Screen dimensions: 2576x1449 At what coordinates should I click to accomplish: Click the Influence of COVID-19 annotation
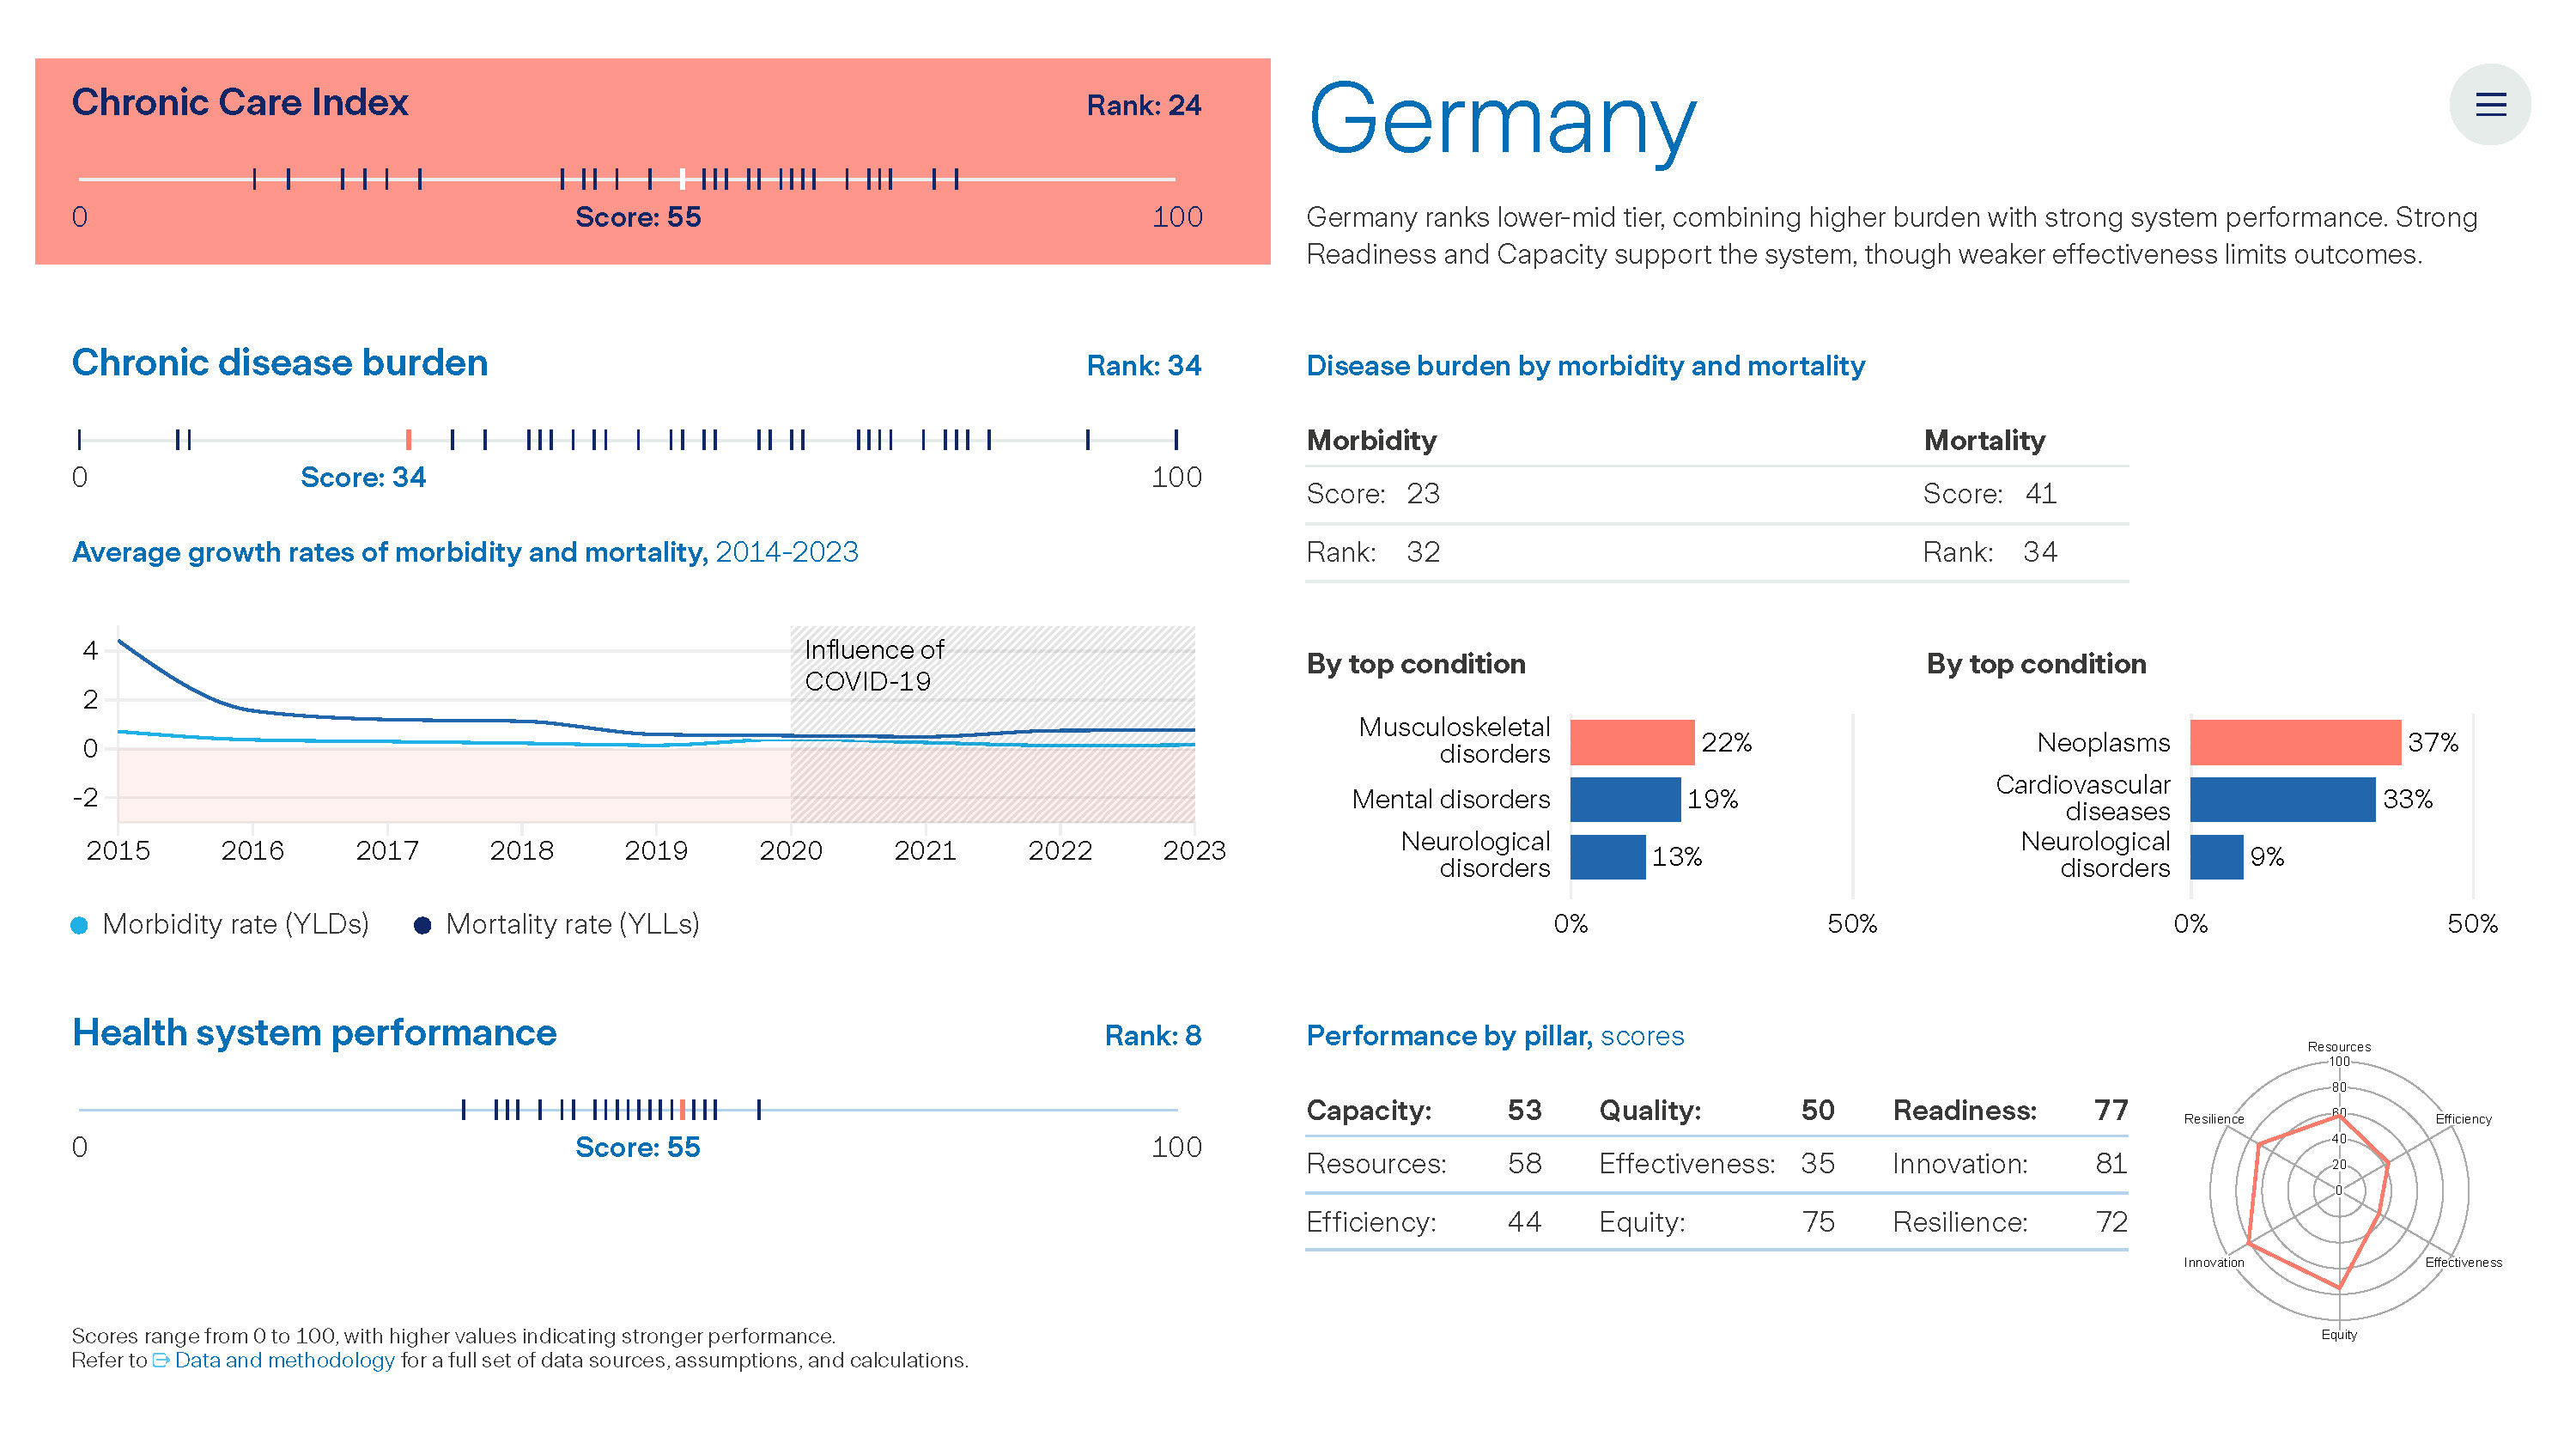click(874, 665)
